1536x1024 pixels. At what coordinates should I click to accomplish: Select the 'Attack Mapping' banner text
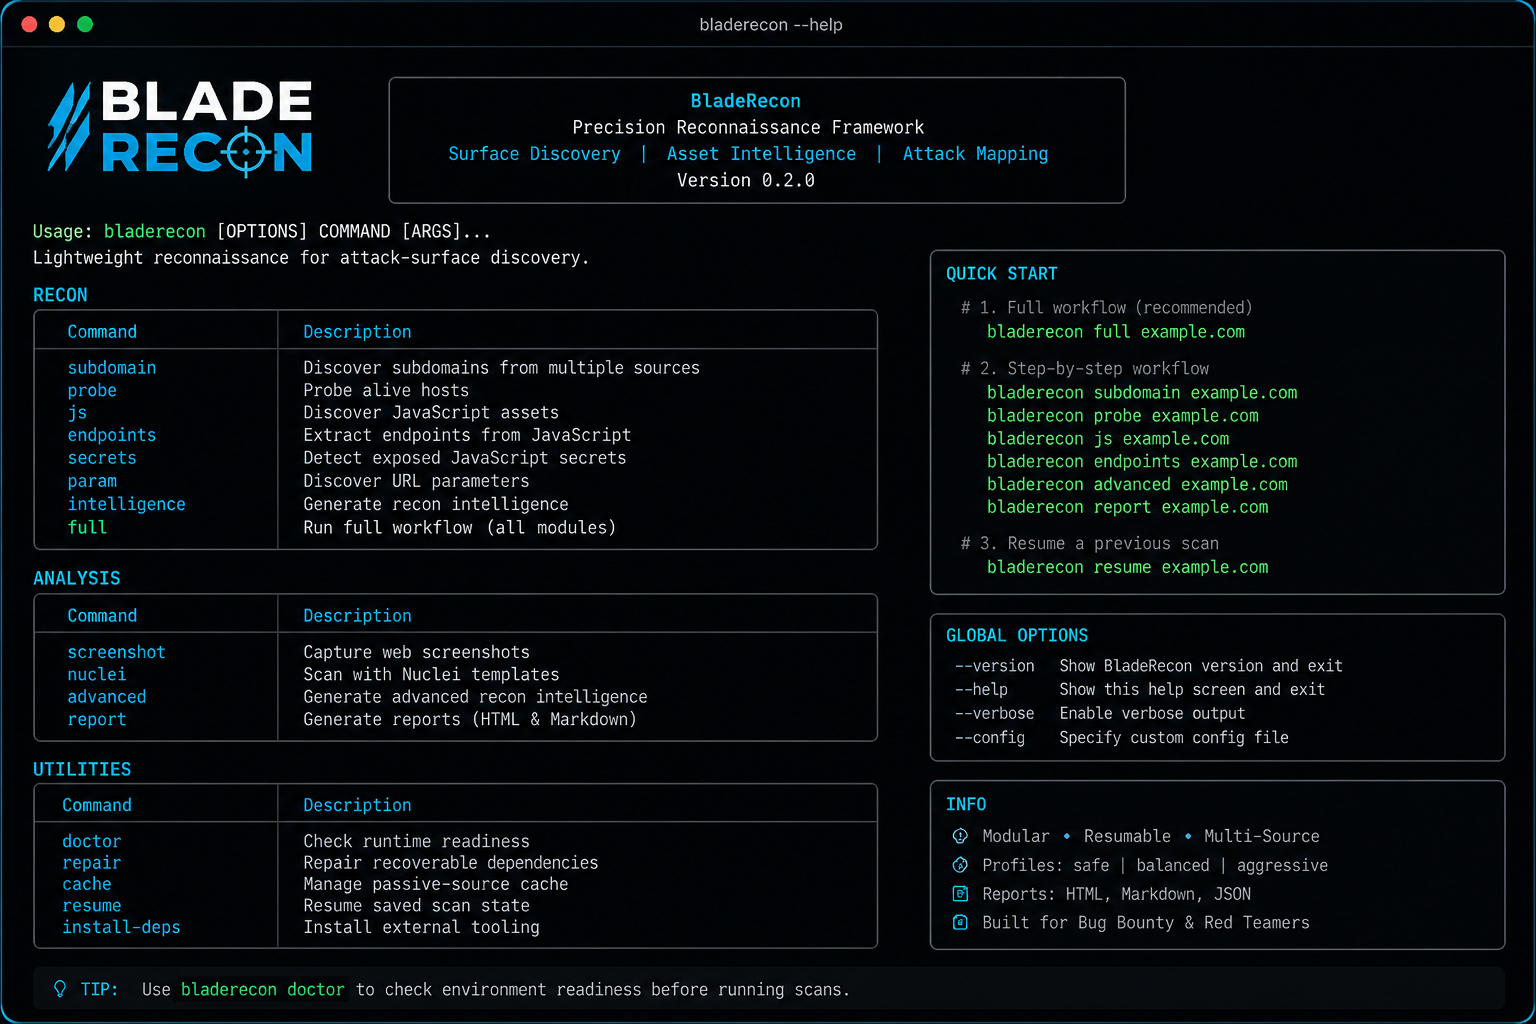point(975,154)
